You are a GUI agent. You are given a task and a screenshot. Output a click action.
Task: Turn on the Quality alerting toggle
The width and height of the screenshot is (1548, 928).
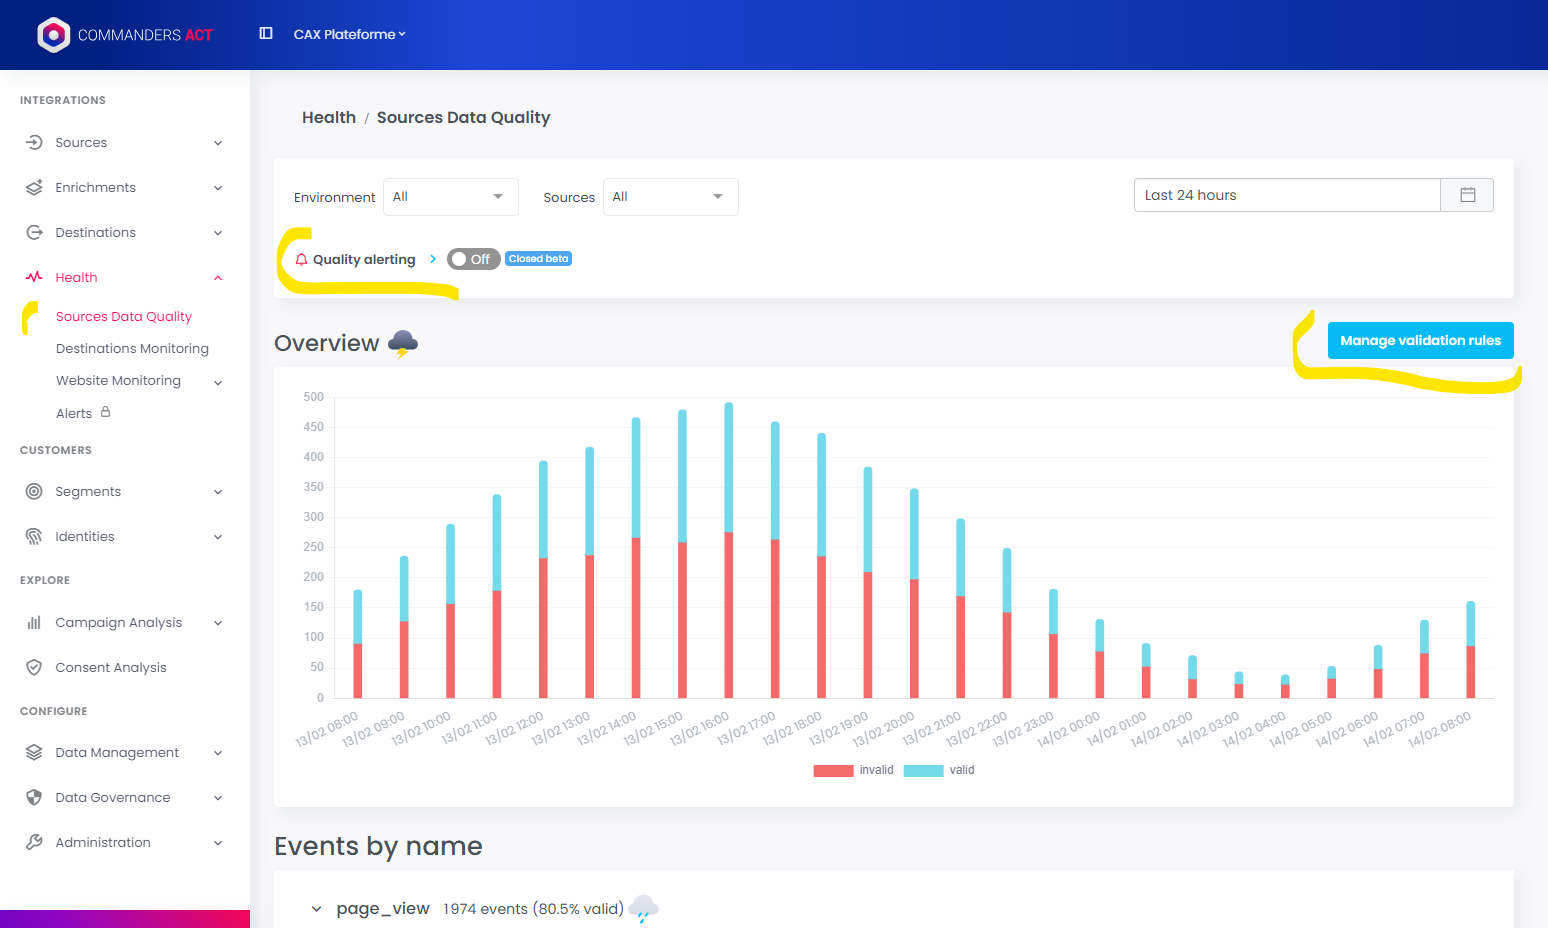pyautogui.click(x=472, y=259)
